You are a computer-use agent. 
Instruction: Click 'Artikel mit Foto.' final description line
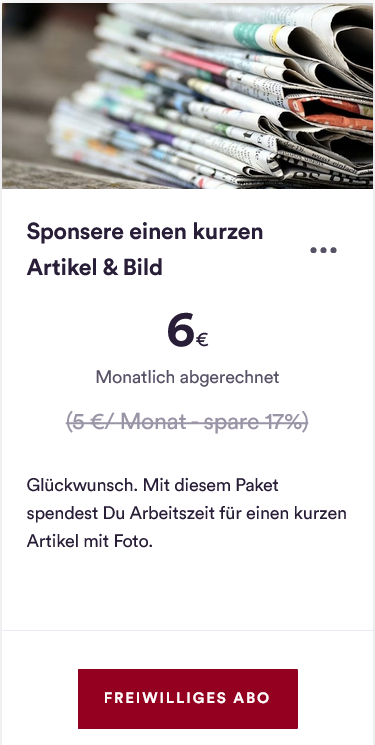90,542
